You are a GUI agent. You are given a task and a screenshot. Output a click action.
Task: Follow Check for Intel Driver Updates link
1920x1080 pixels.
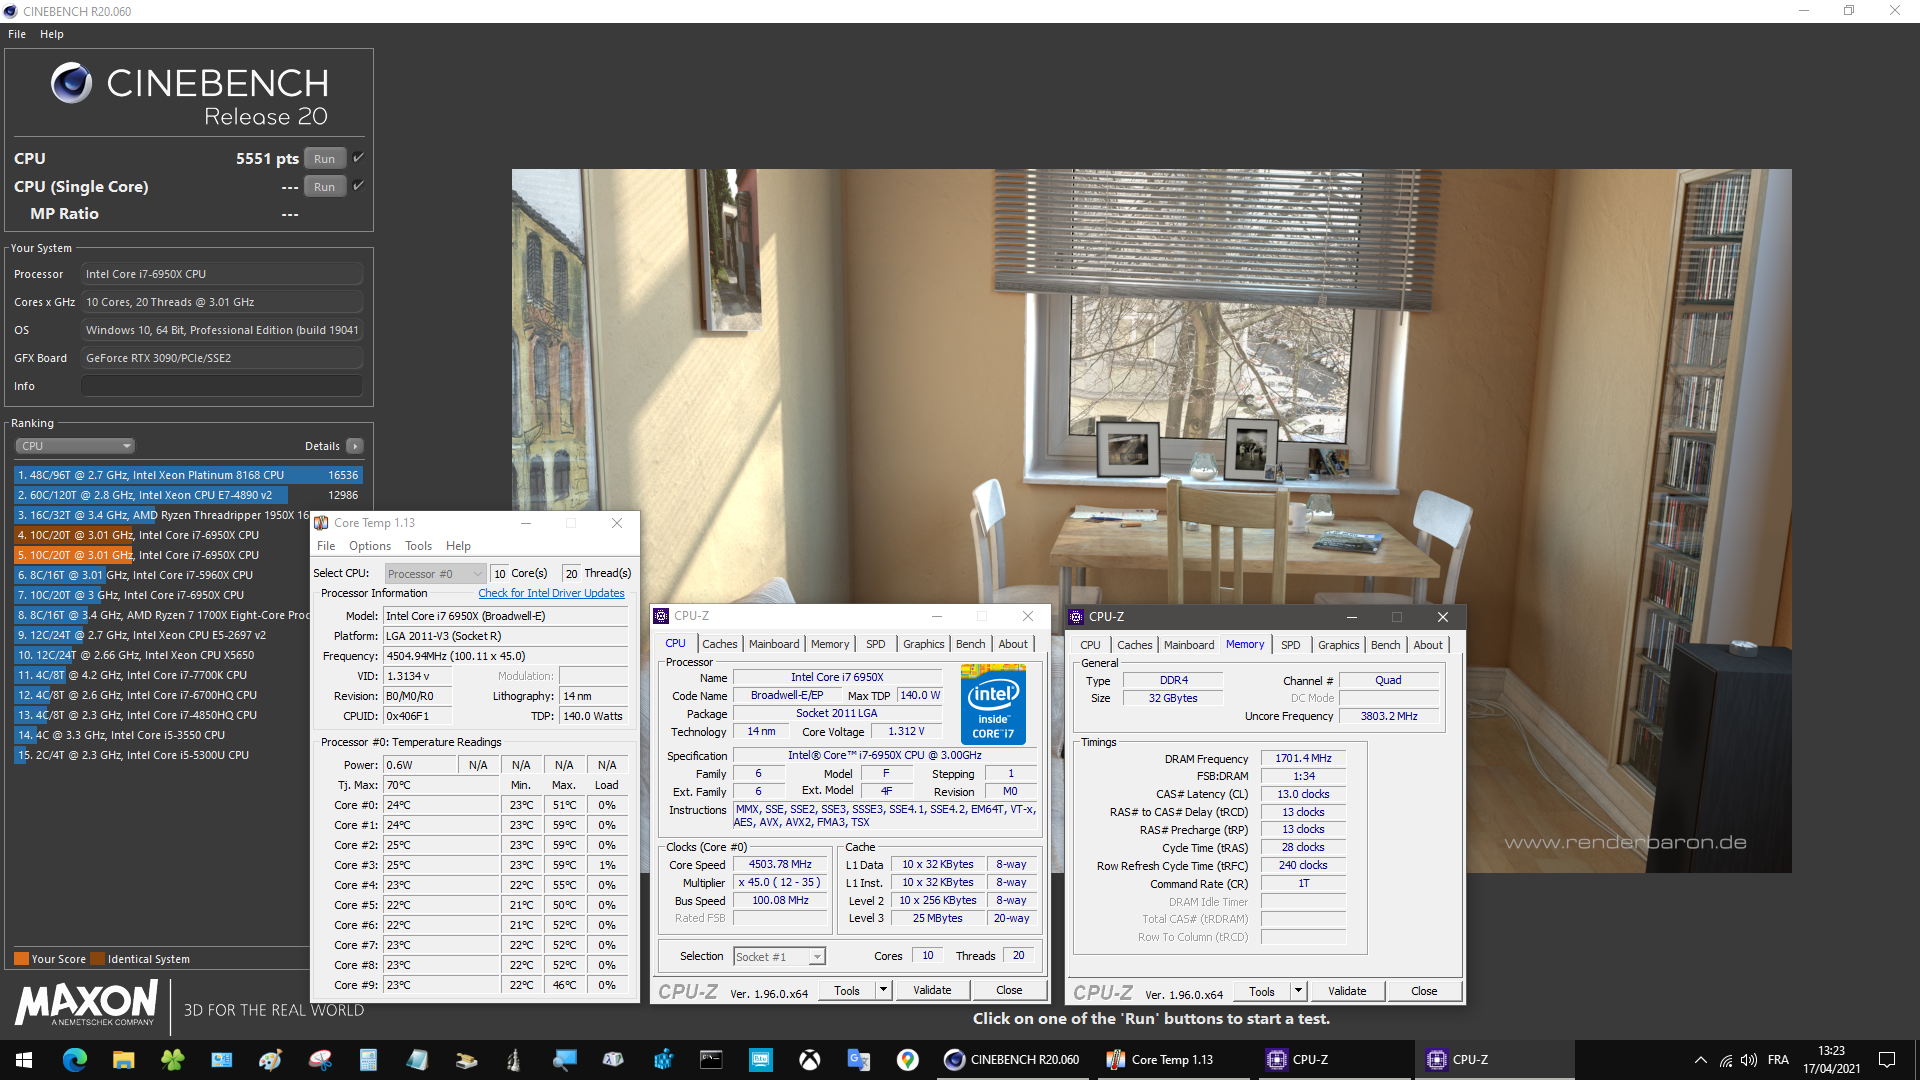[x=551, y=593]
